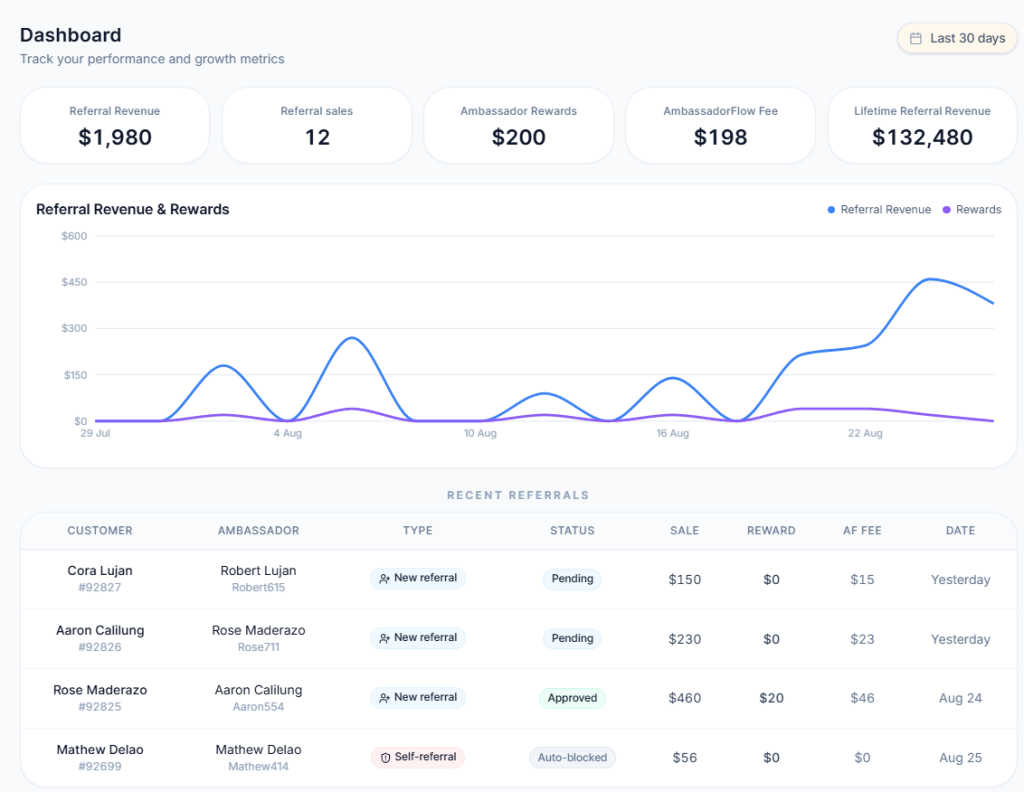Open customer Mathew Delao #92699

point(100,750)
